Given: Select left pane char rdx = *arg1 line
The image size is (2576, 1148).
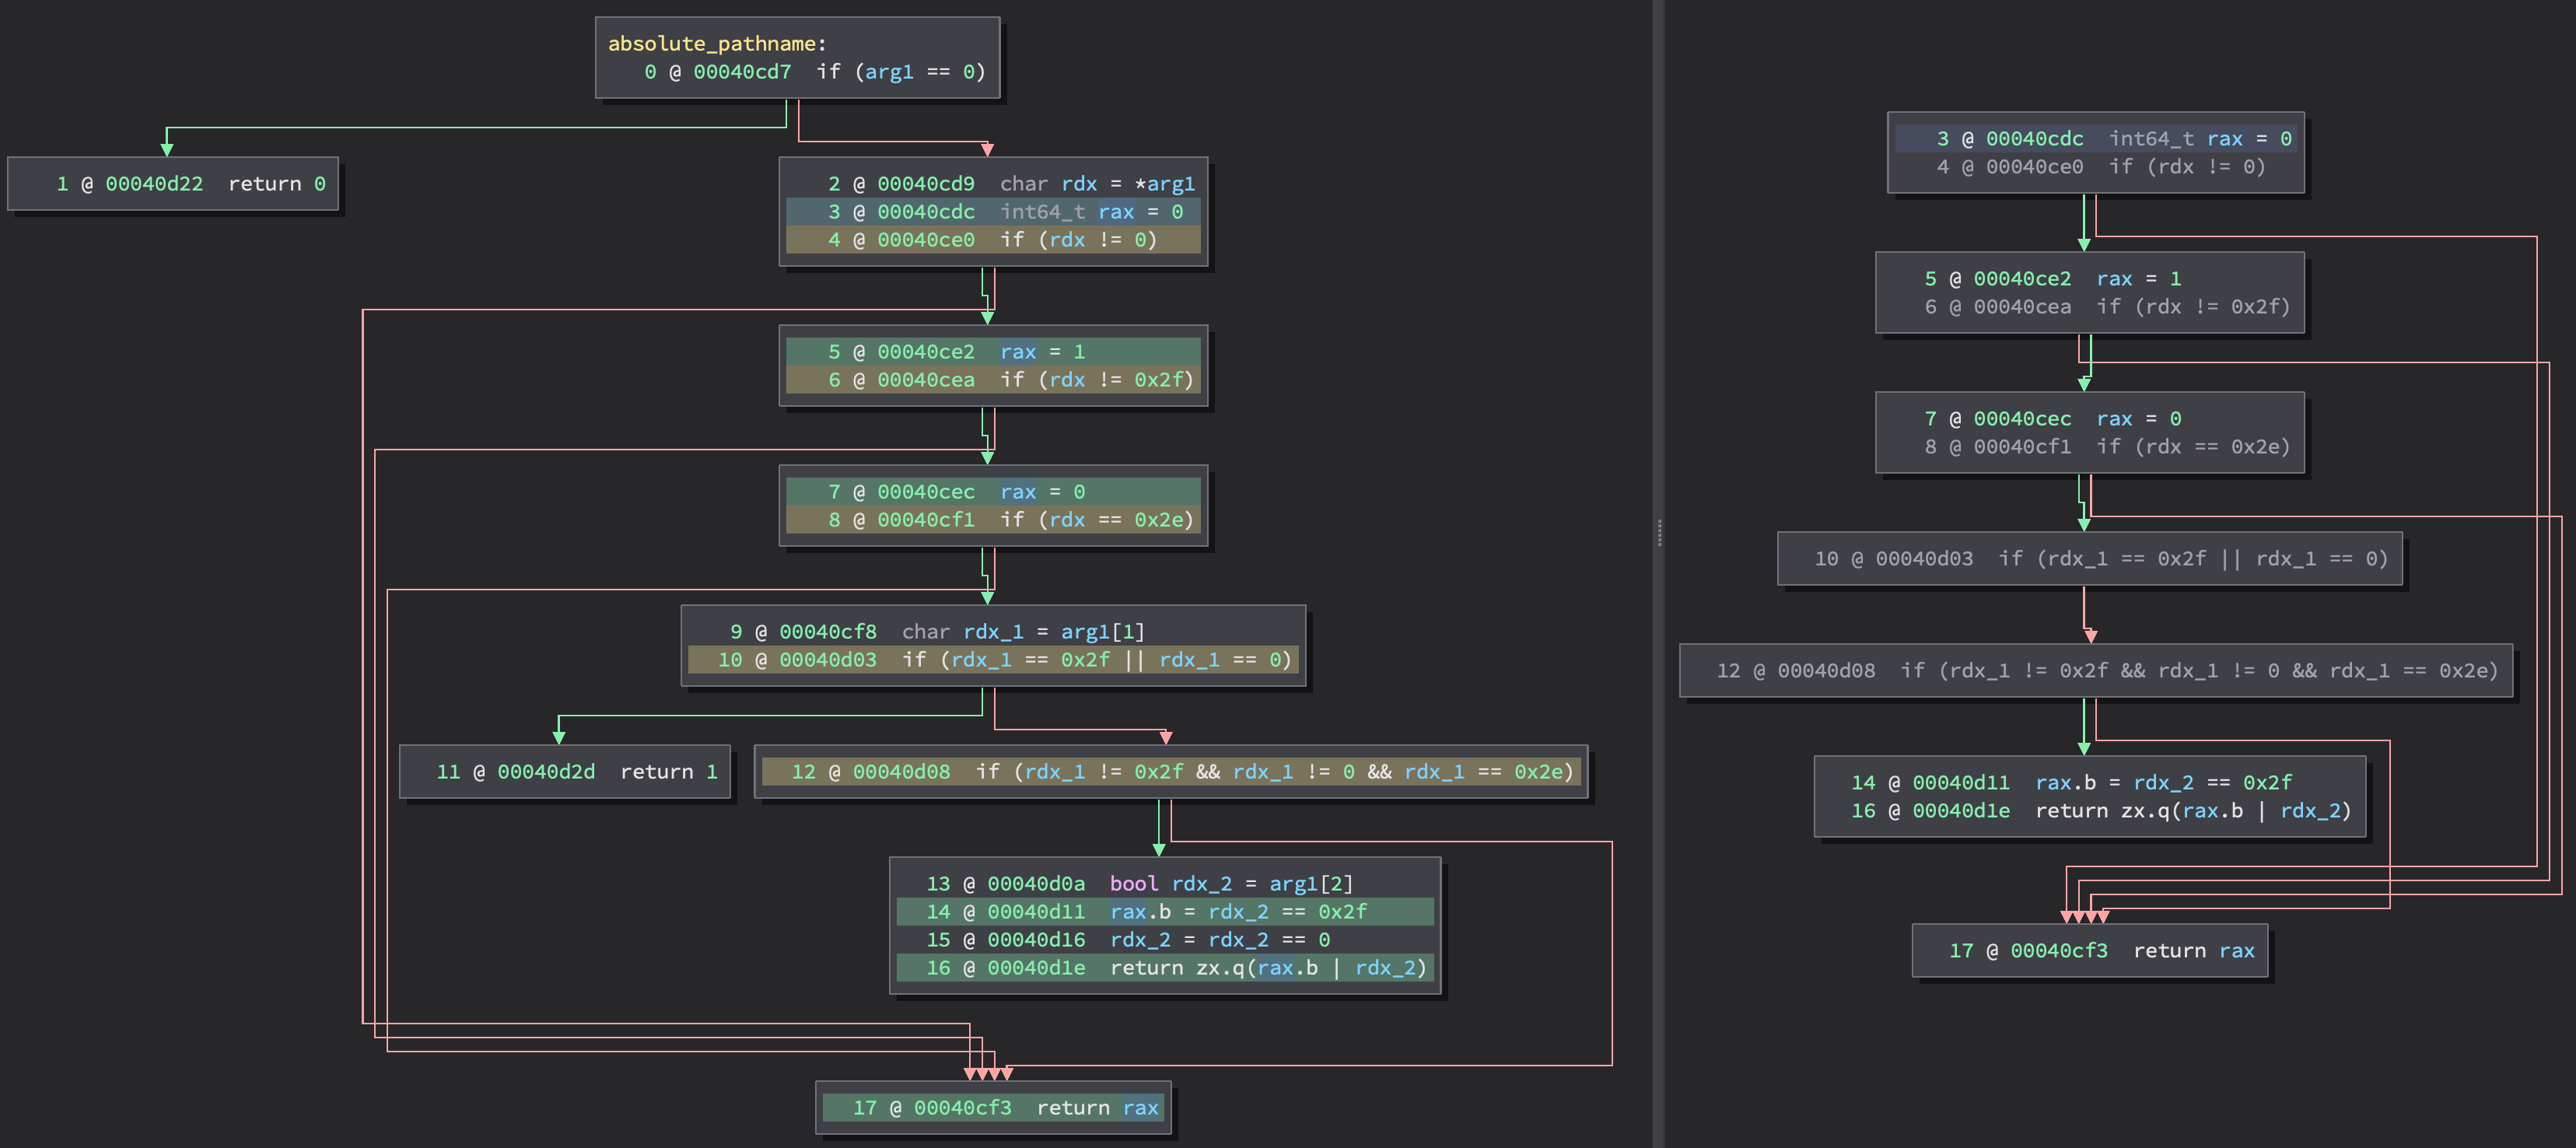Looking at the screenshot, I should tap(1010, 183).
